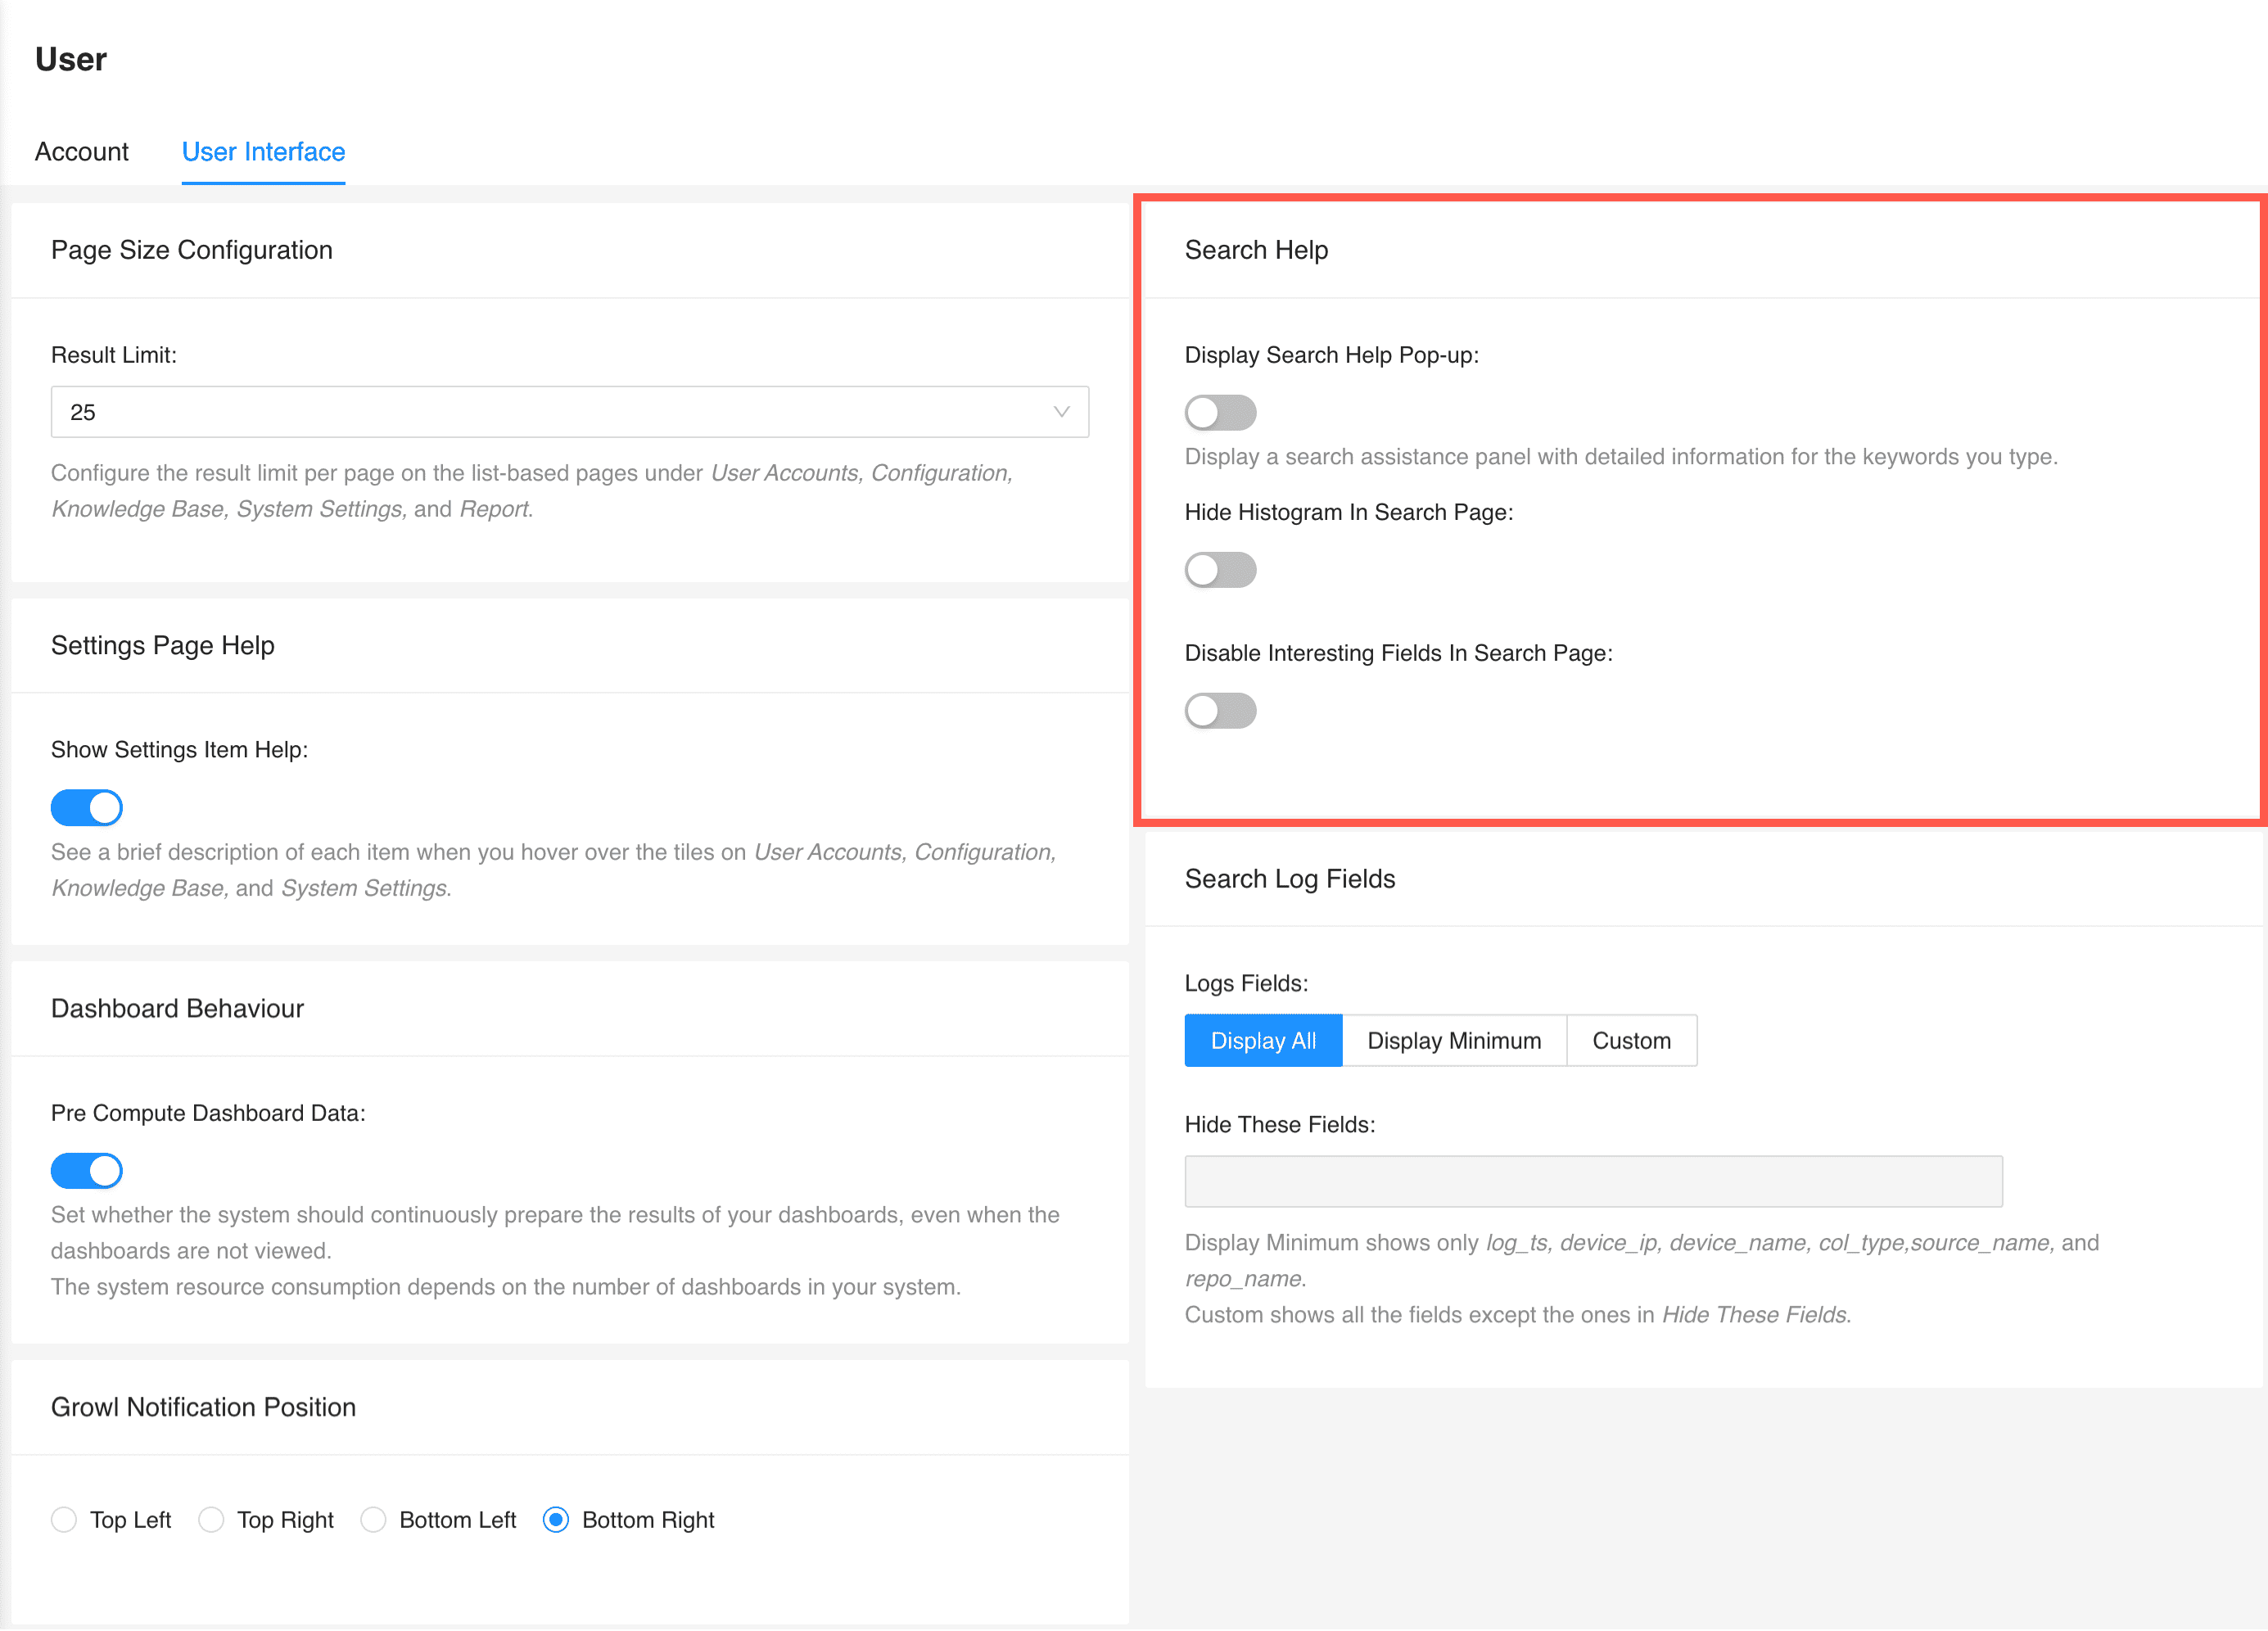Switch Logs Fields to Display Minimum
Image resolution: width=2268 pixels, height=1631 pixels.
tap(1454, 1040)
